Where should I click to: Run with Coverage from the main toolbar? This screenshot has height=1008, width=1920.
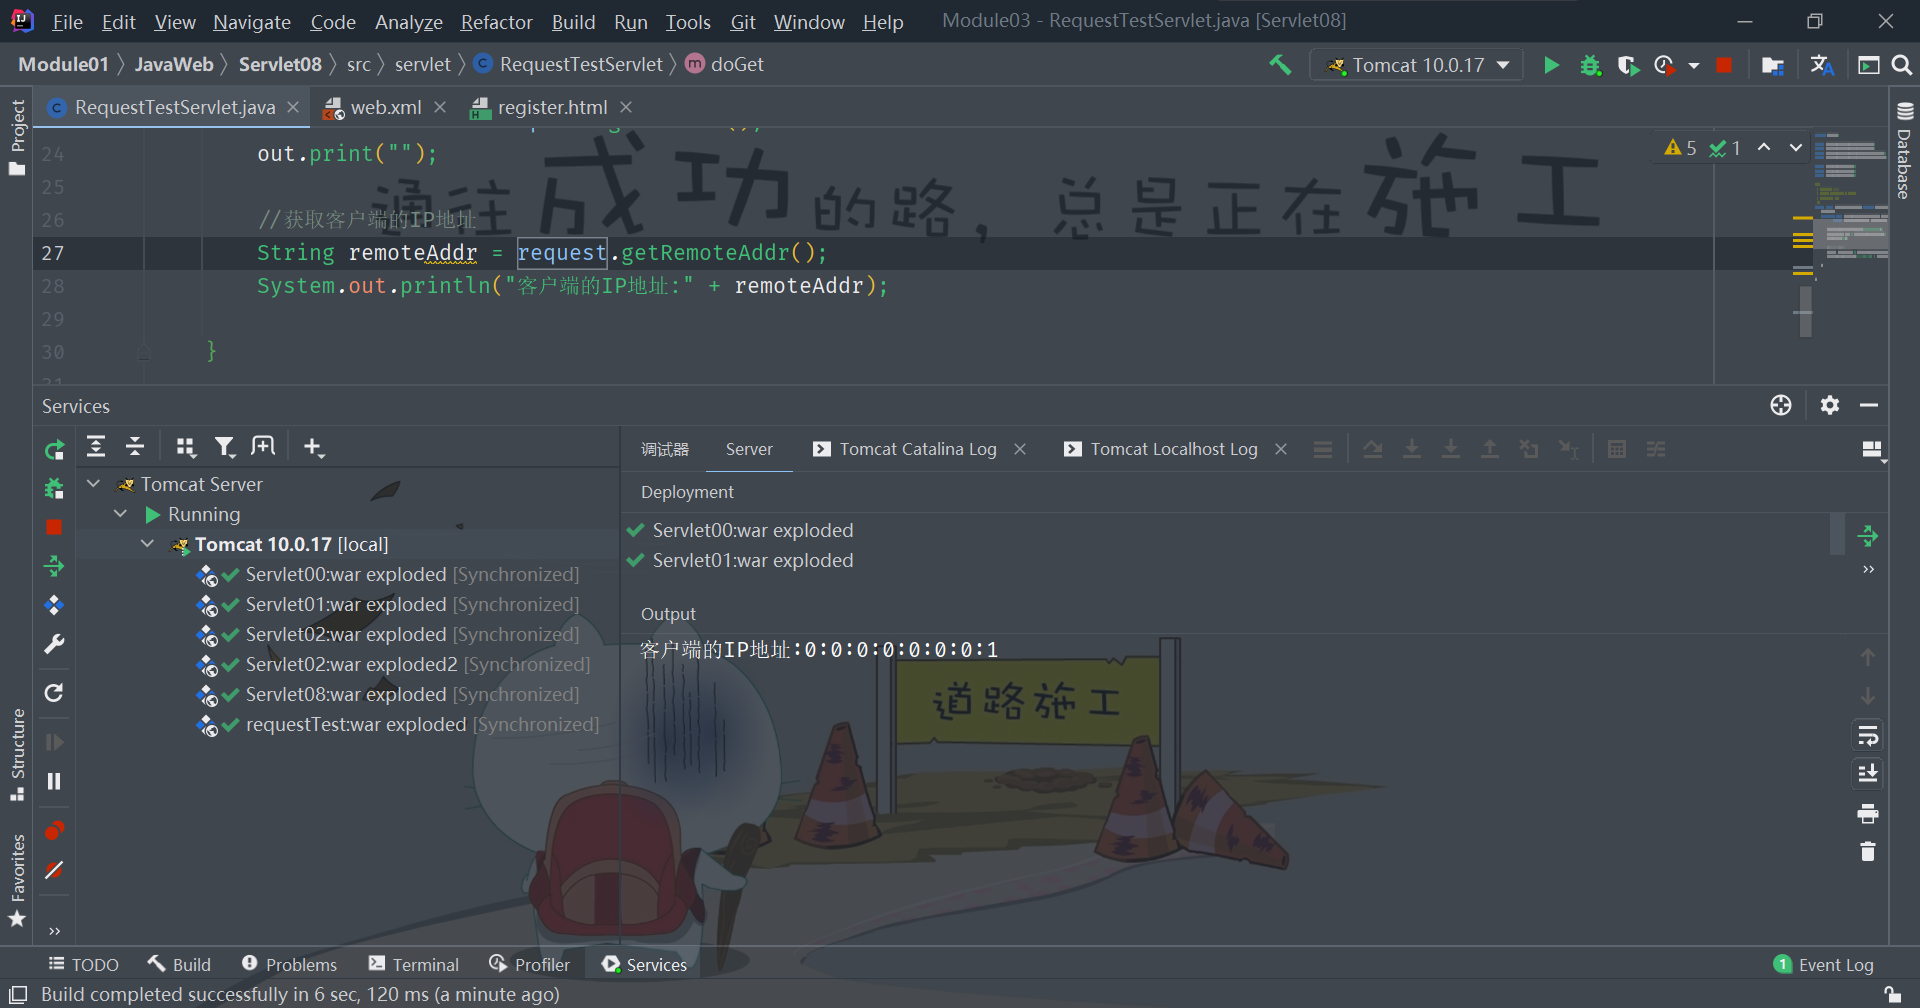click(x=1628, y=65)
